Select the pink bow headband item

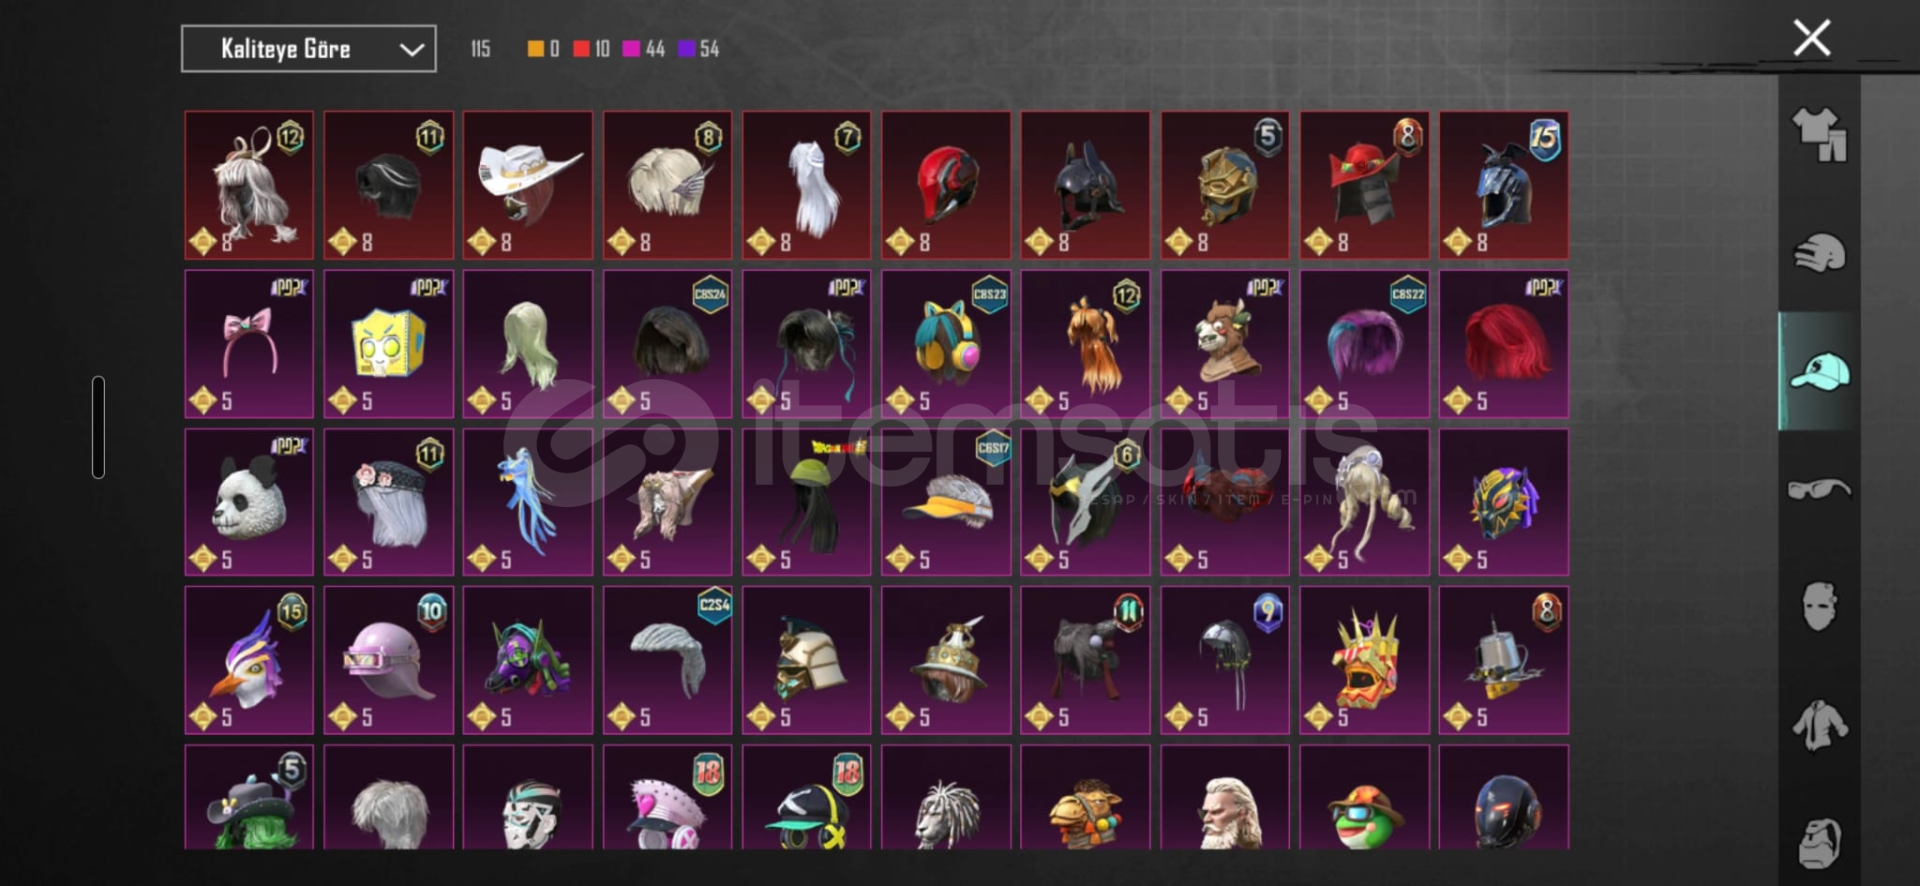(x=249, y=343)
